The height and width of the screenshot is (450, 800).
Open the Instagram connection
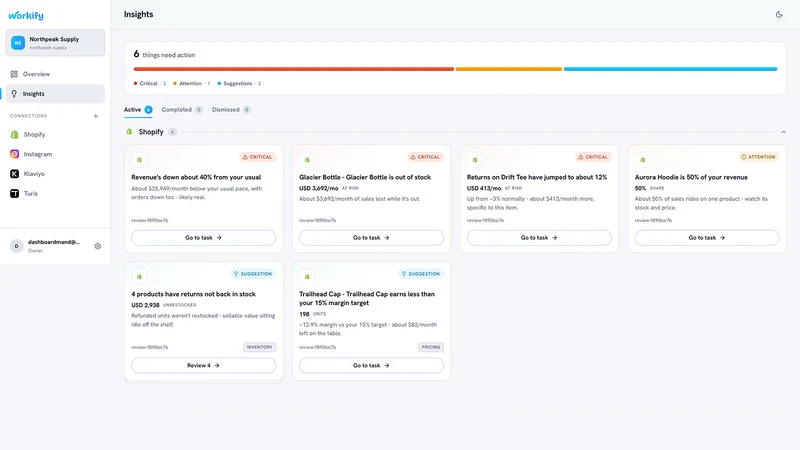pos(55,154)
